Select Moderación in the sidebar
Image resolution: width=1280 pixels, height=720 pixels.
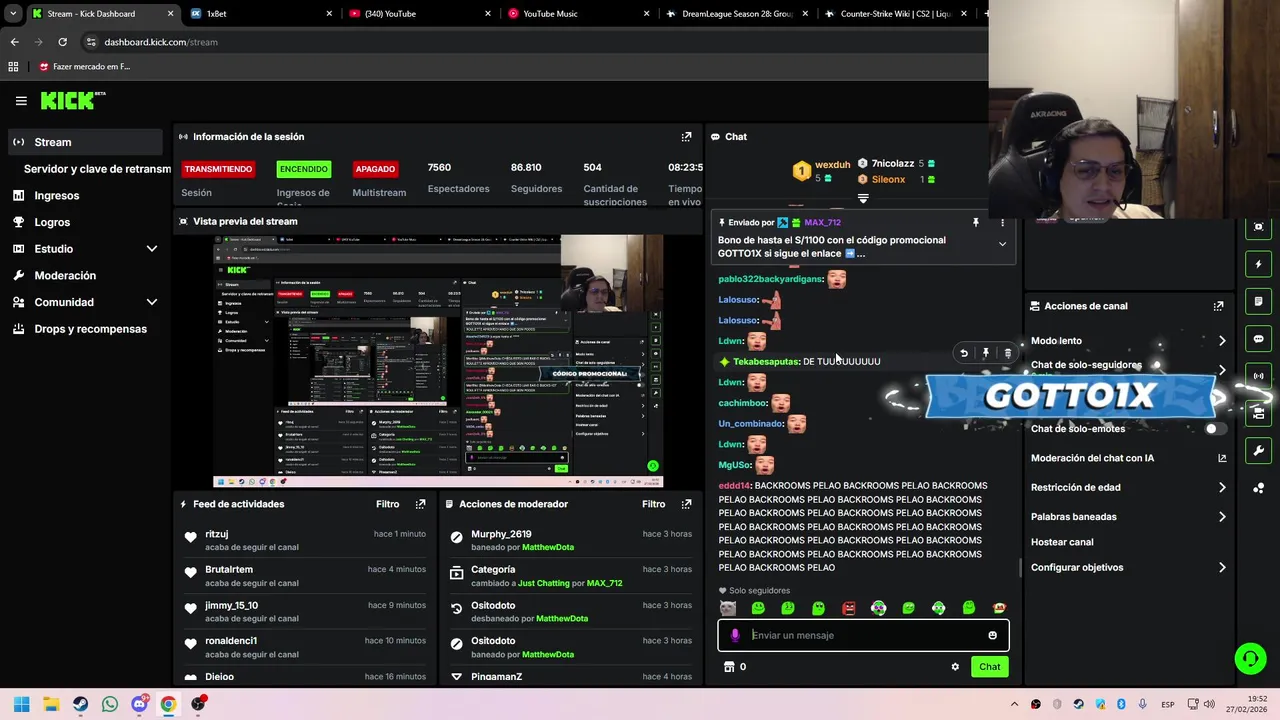tap(85, 275)
